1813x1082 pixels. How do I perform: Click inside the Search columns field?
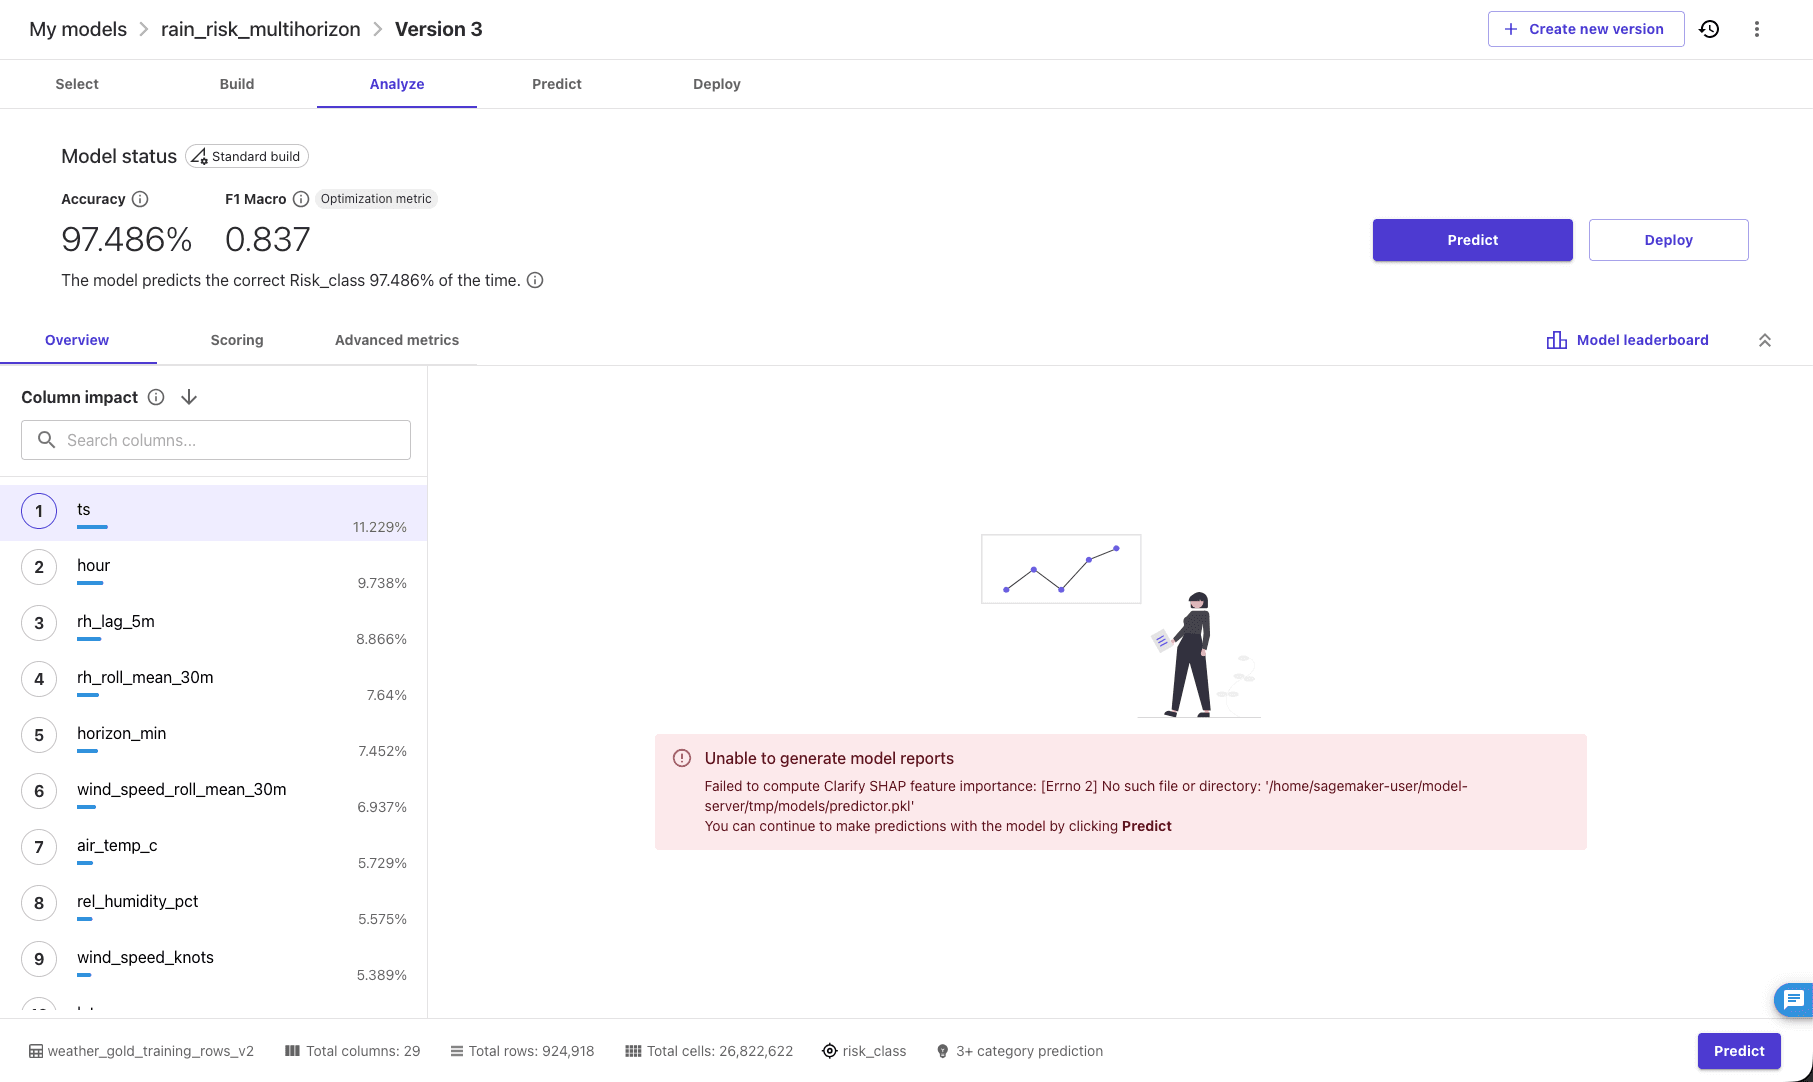click(215, 440)
